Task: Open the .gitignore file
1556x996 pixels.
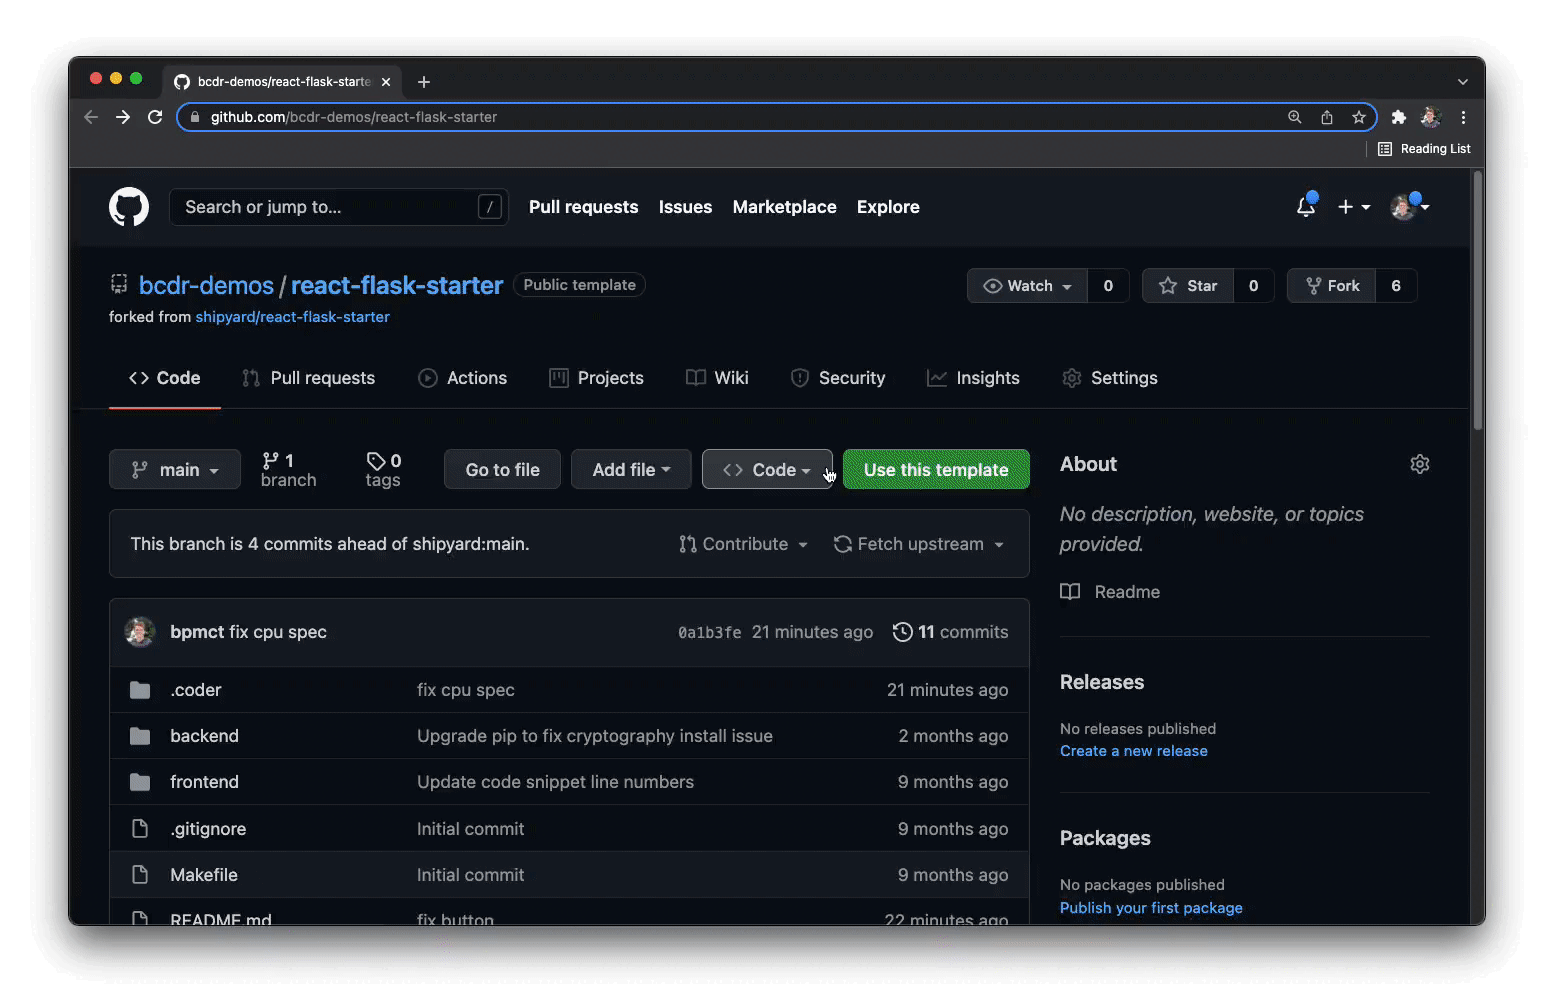Action: tap(208, 829)
